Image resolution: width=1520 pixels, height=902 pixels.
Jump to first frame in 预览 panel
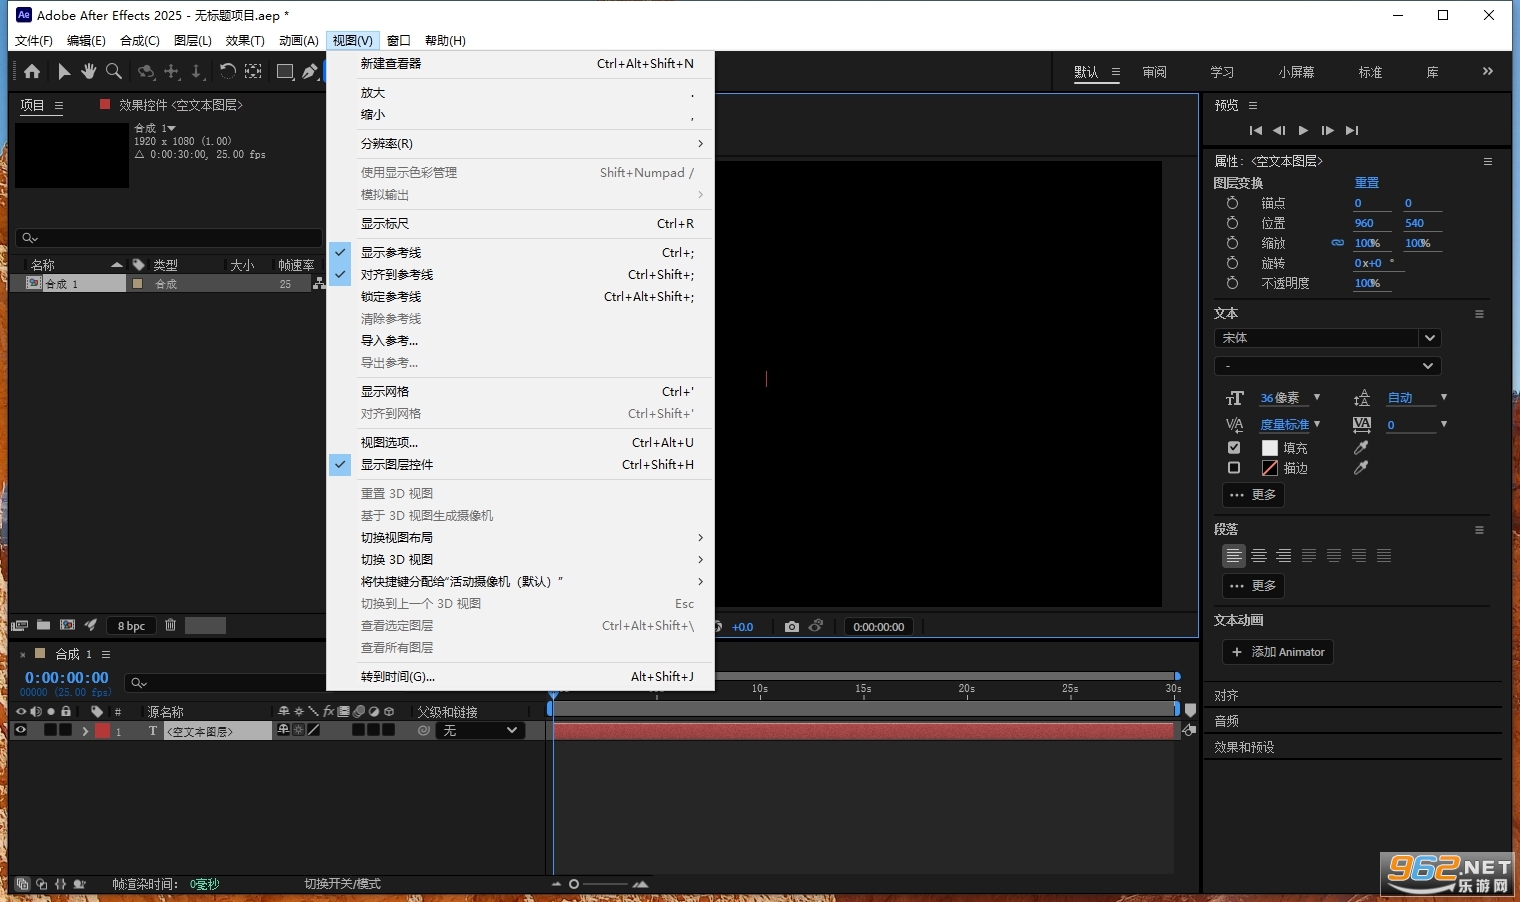click(x=1256, y=130)
